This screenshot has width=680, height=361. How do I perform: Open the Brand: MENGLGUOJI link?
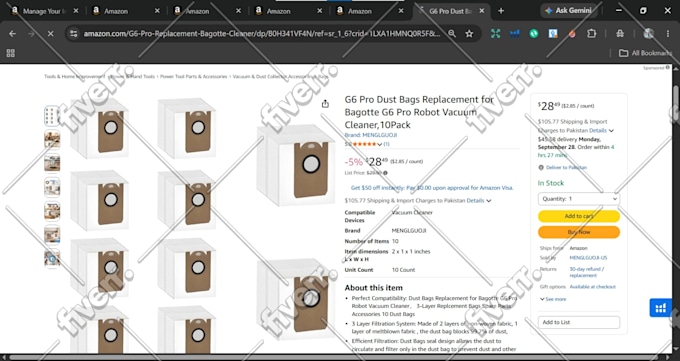(371, 135)
